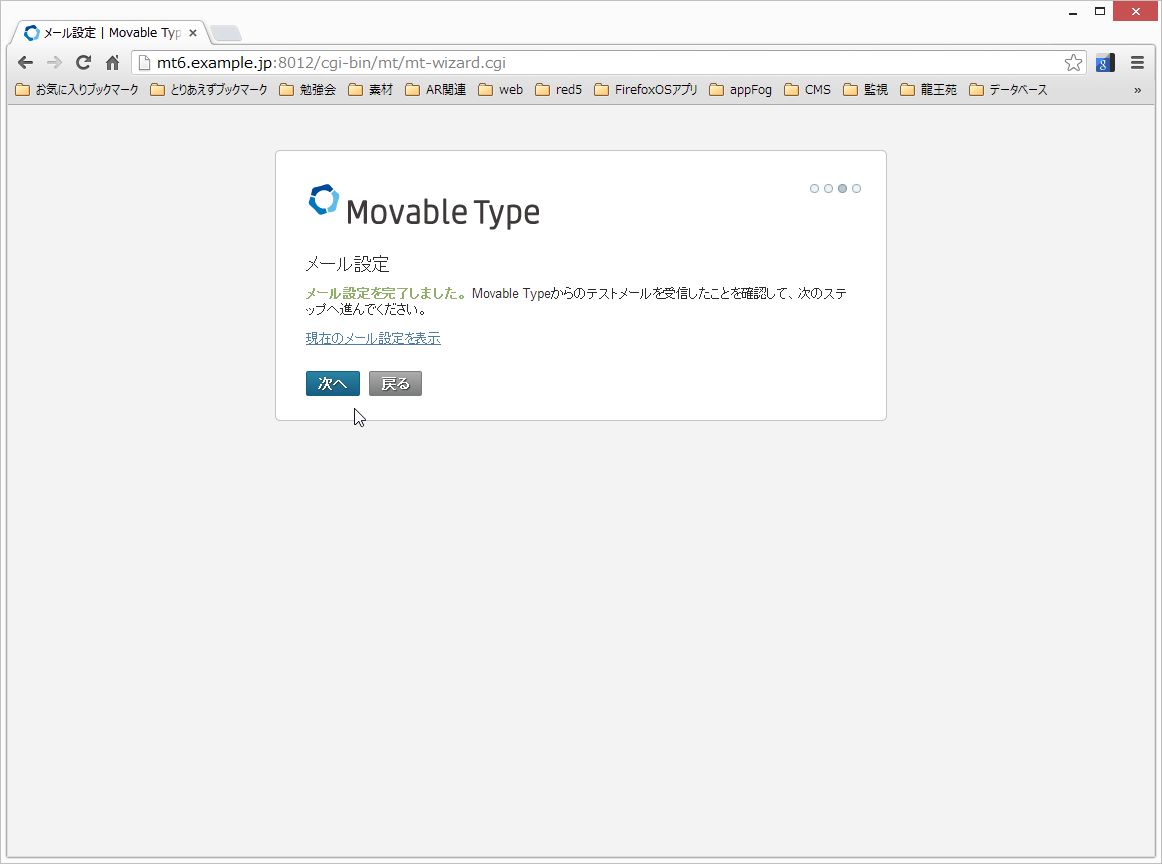Open FirefoxOSアプリ bookmark folder
The image size is (1162, 864).
click(646, 90)
